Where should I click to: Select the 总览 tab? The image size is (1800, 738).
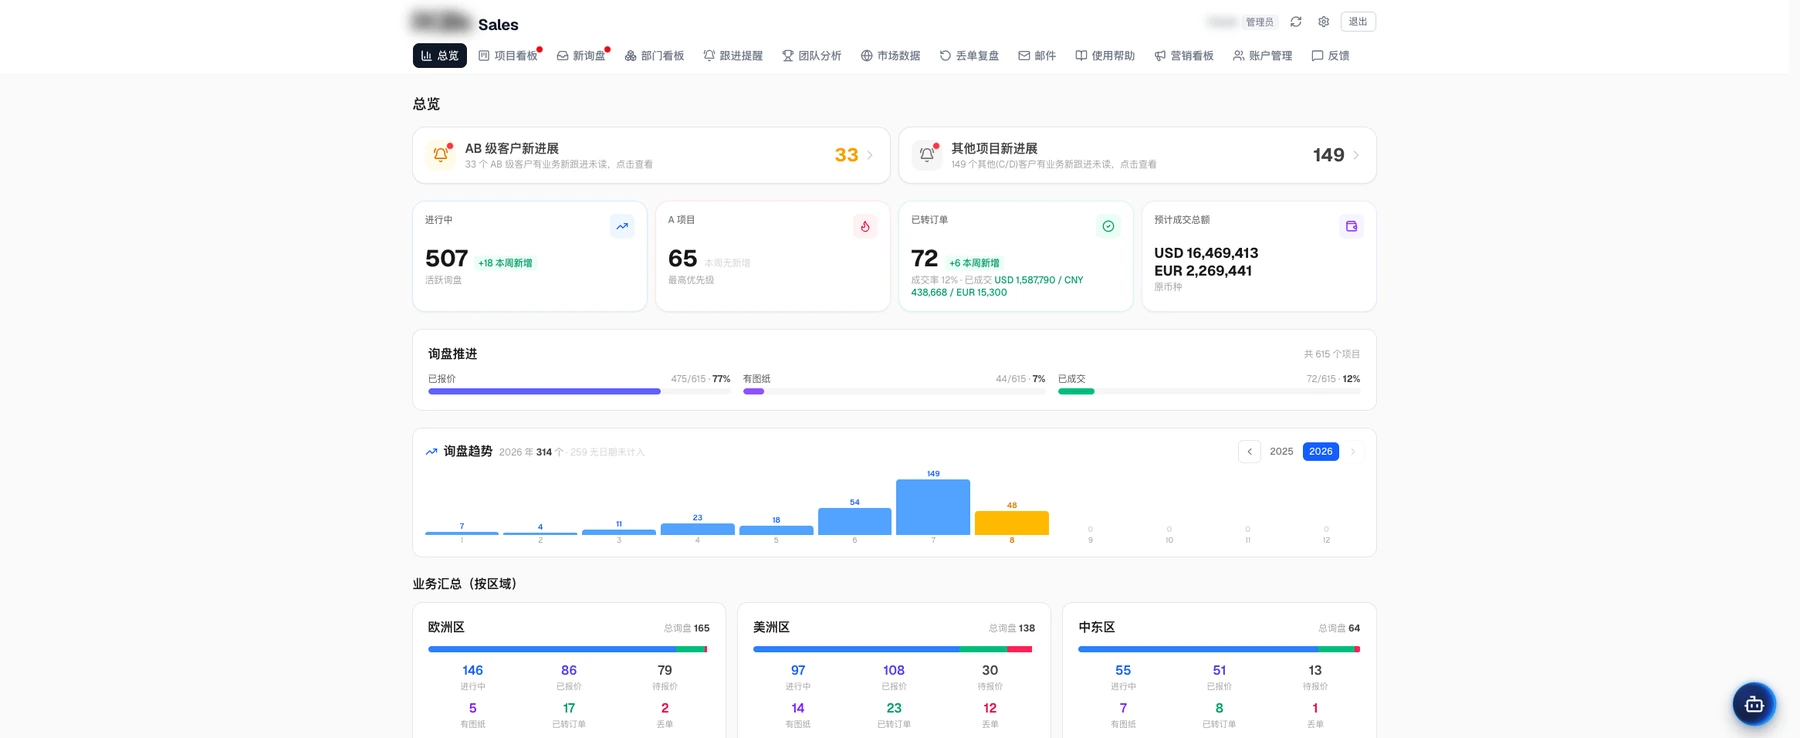click(x=440, y=56)
